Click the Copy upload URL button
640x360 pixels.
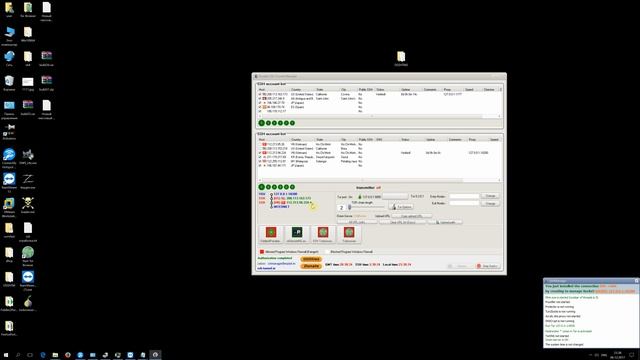click(412, 216)
